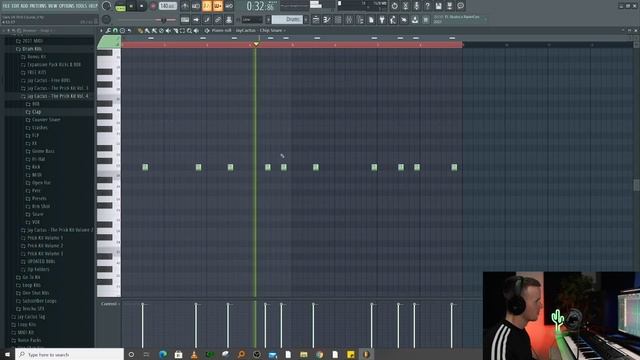Click the arrow right of the Drums pattern selector
This screenshot has height=360, width=640.
(307, 20)
